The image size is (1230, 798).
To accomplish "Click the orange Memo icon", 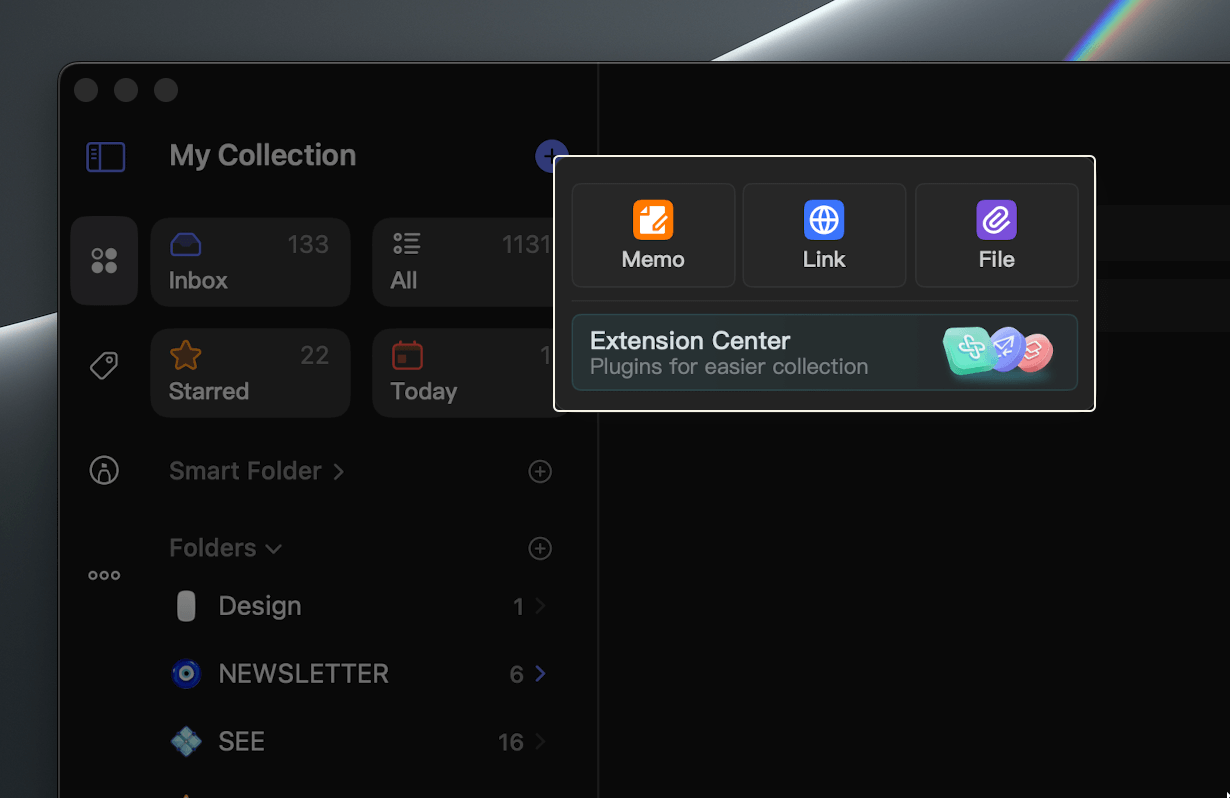I will pos(653,220).
